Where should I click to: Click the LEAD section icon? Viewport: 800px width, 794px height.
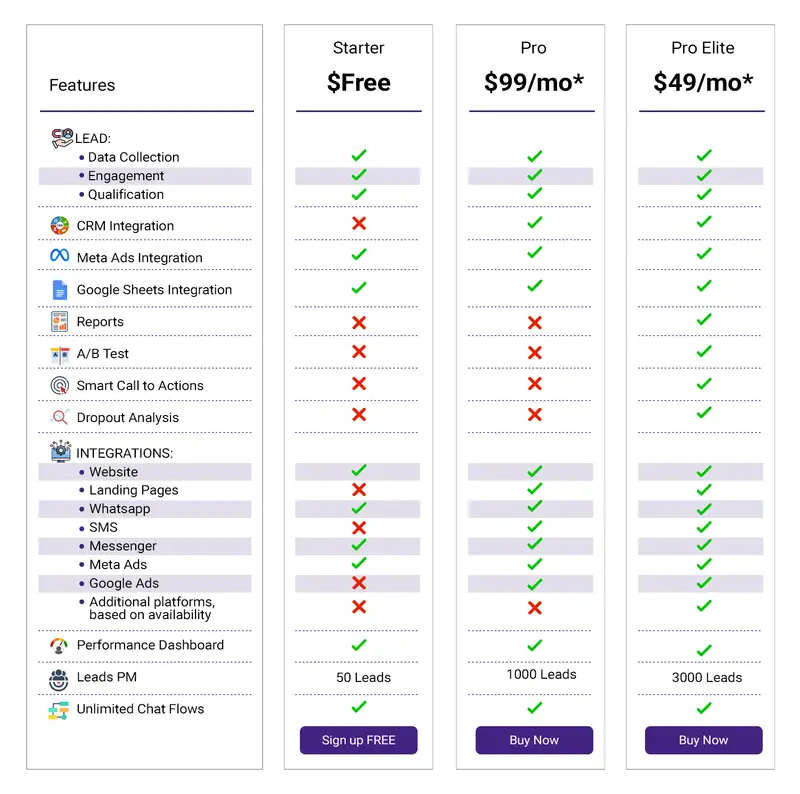point(62,138)
